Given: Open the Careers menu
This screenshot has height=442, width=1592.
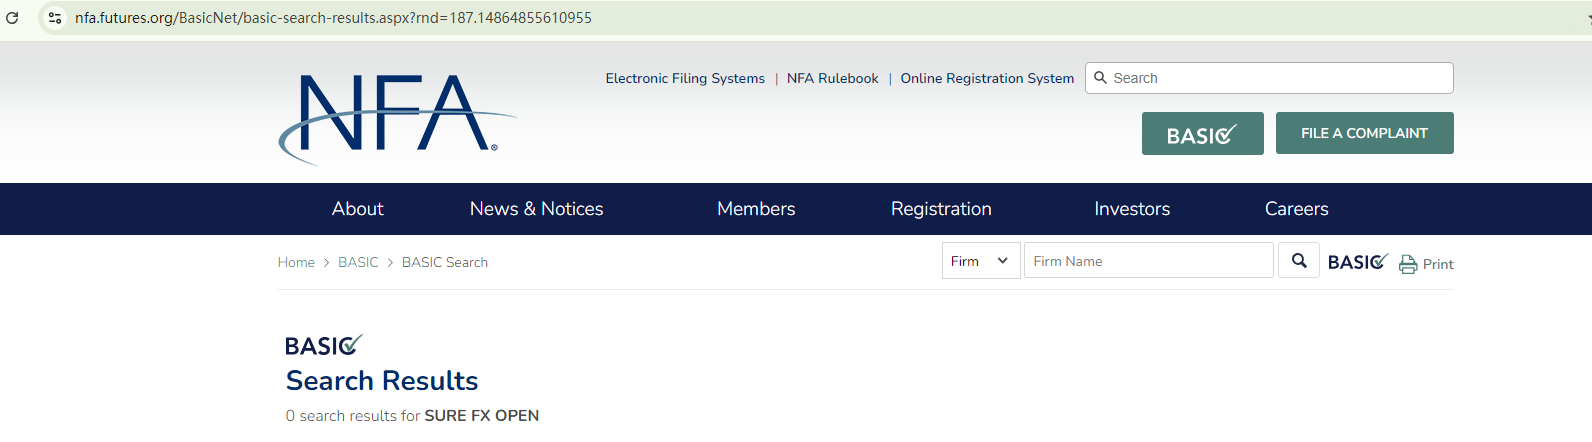Looking at the screenshot, I should 1296,209.
